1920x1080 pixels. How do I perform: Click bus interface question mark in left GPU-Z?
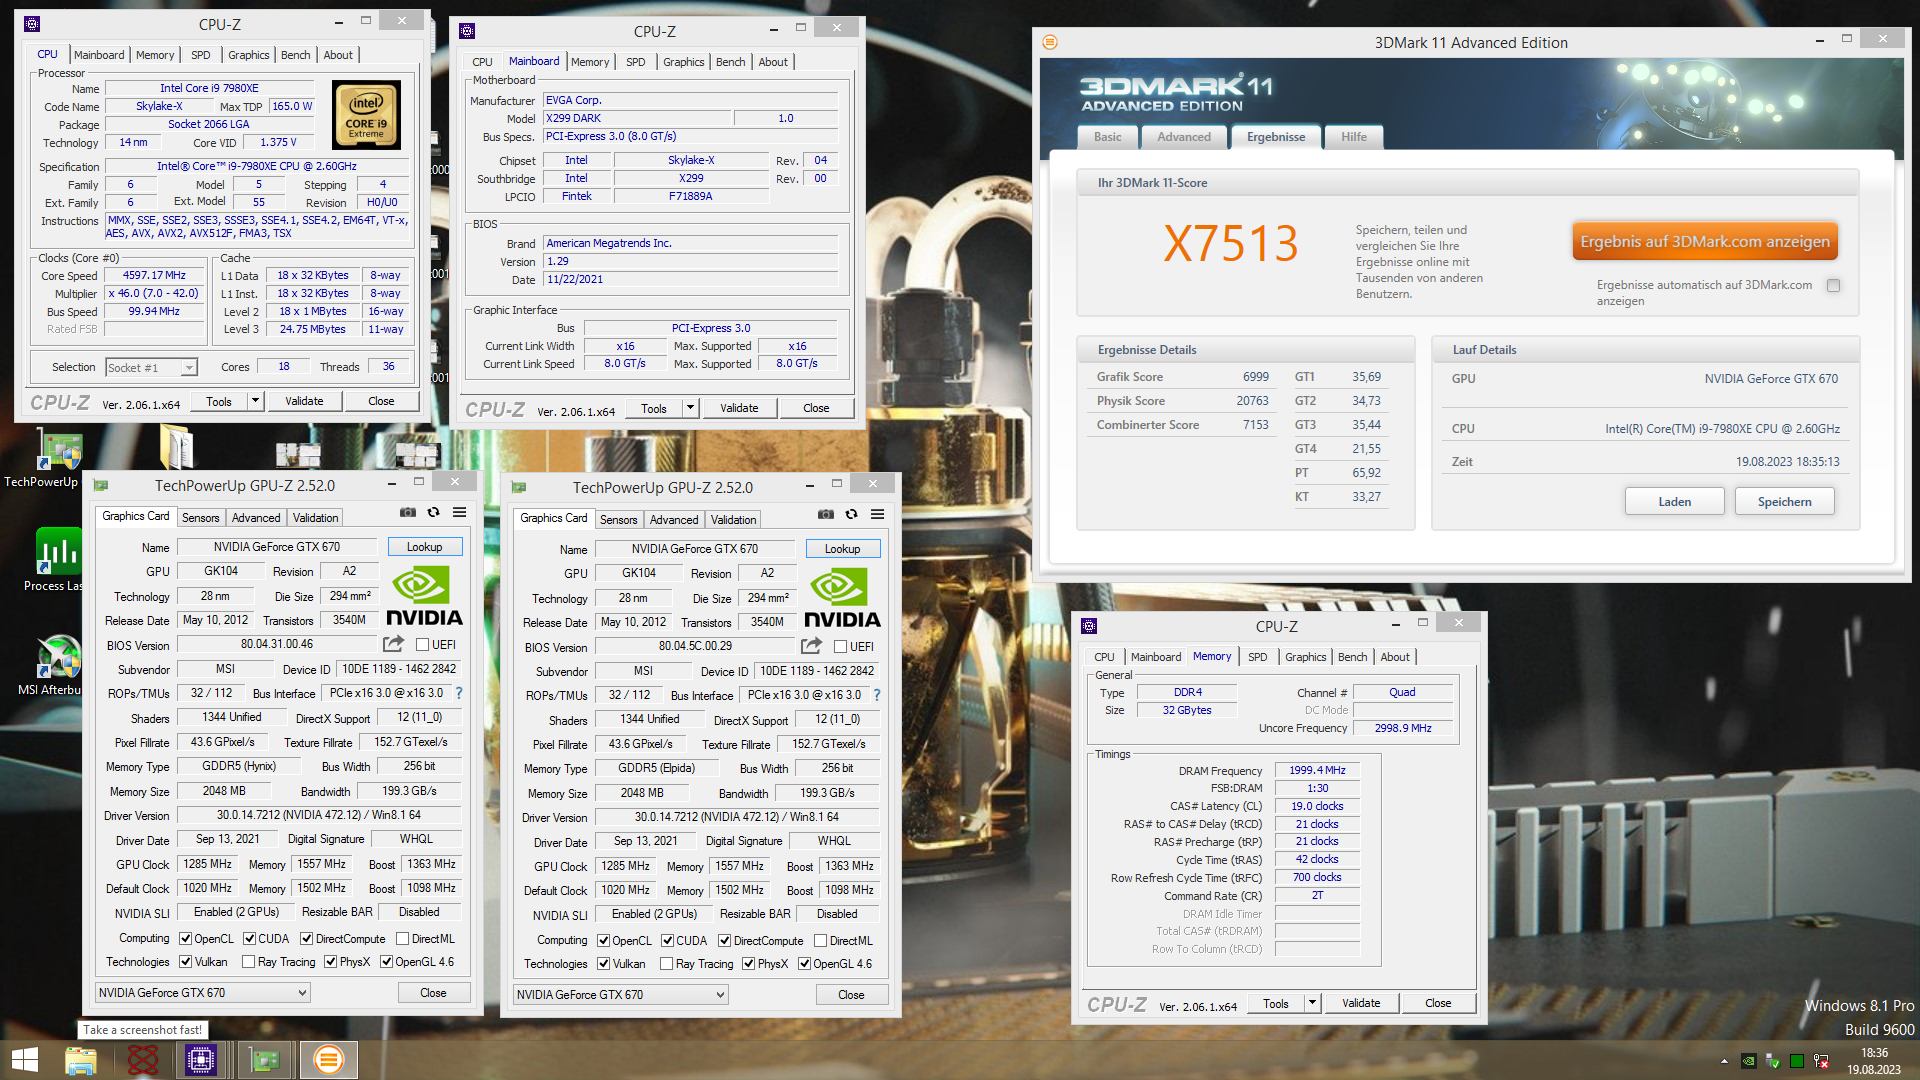coord(459,693)
